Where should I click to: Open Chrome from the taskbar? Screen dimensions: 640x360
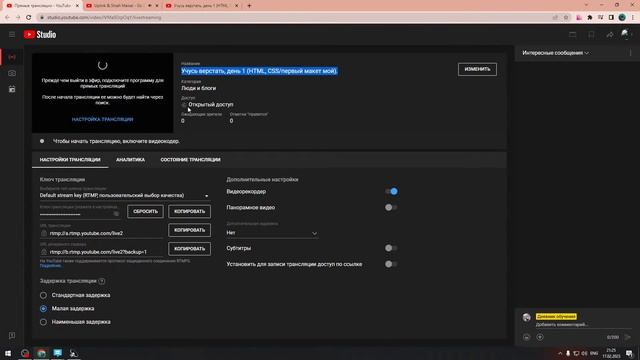[x=41, y=353]
